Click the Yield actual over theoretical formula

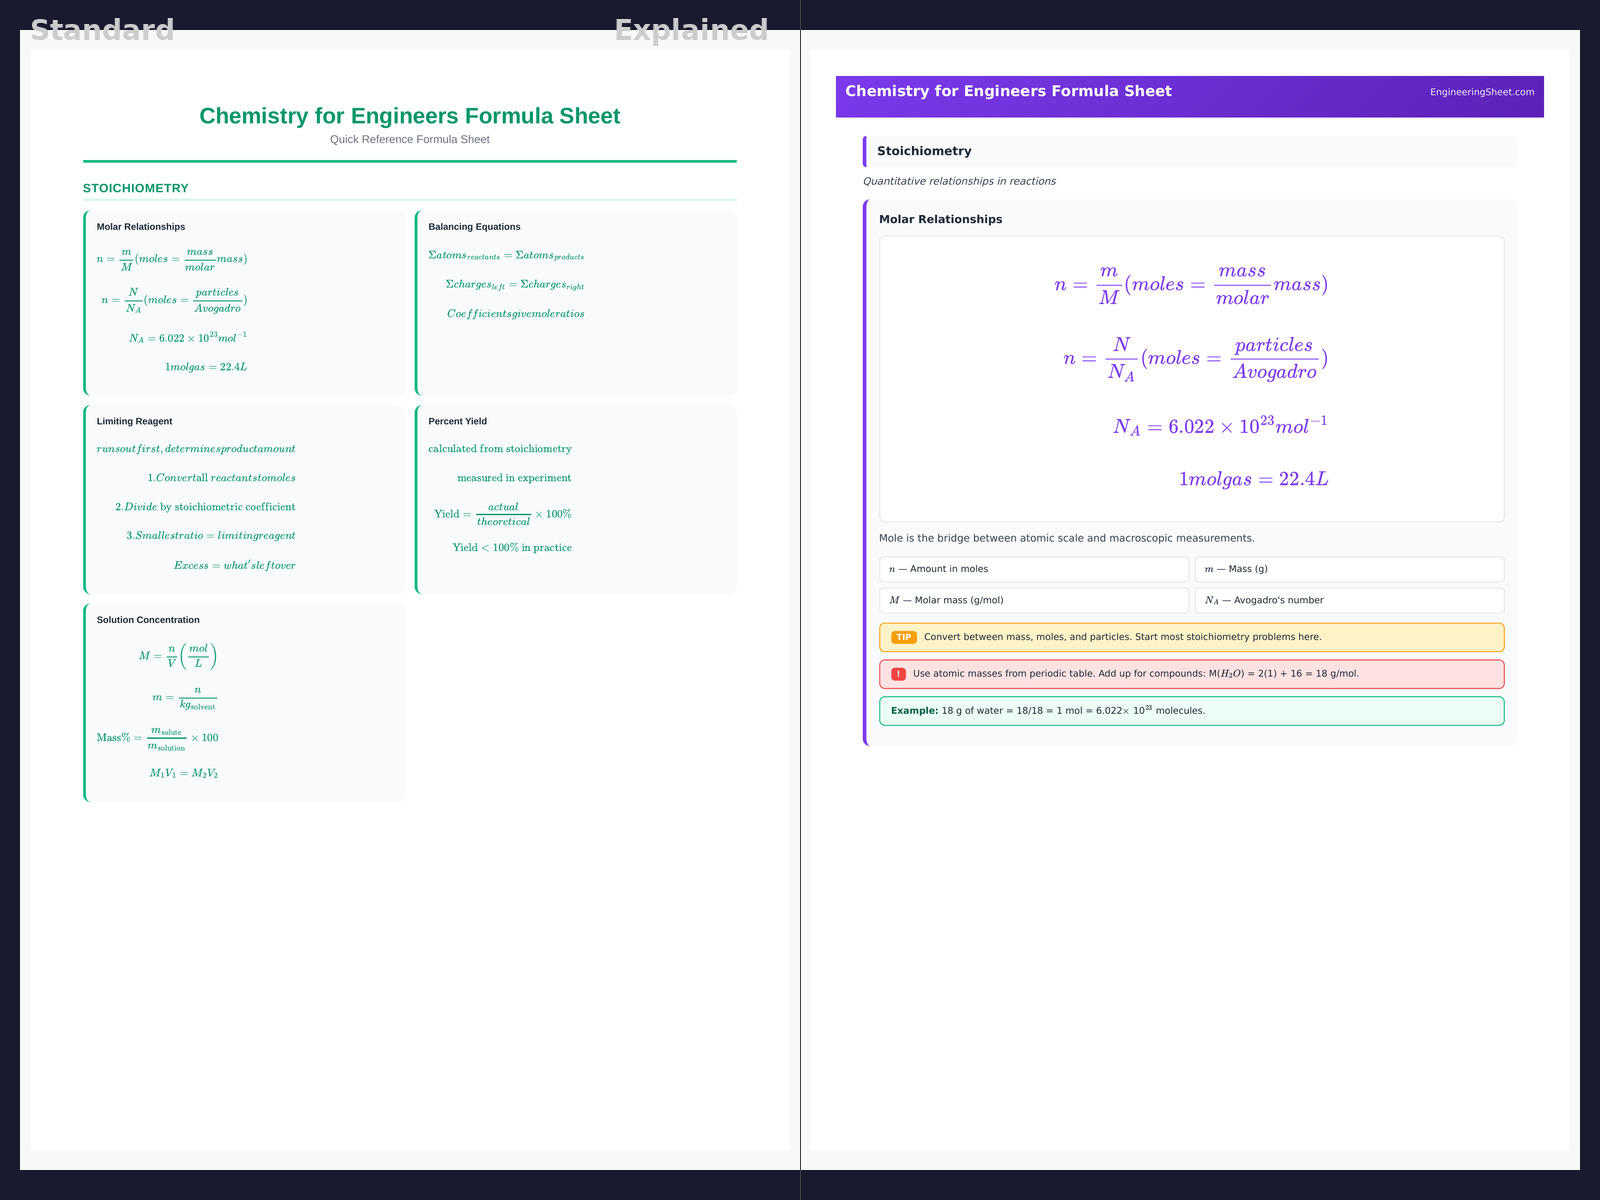click(502, 514)
